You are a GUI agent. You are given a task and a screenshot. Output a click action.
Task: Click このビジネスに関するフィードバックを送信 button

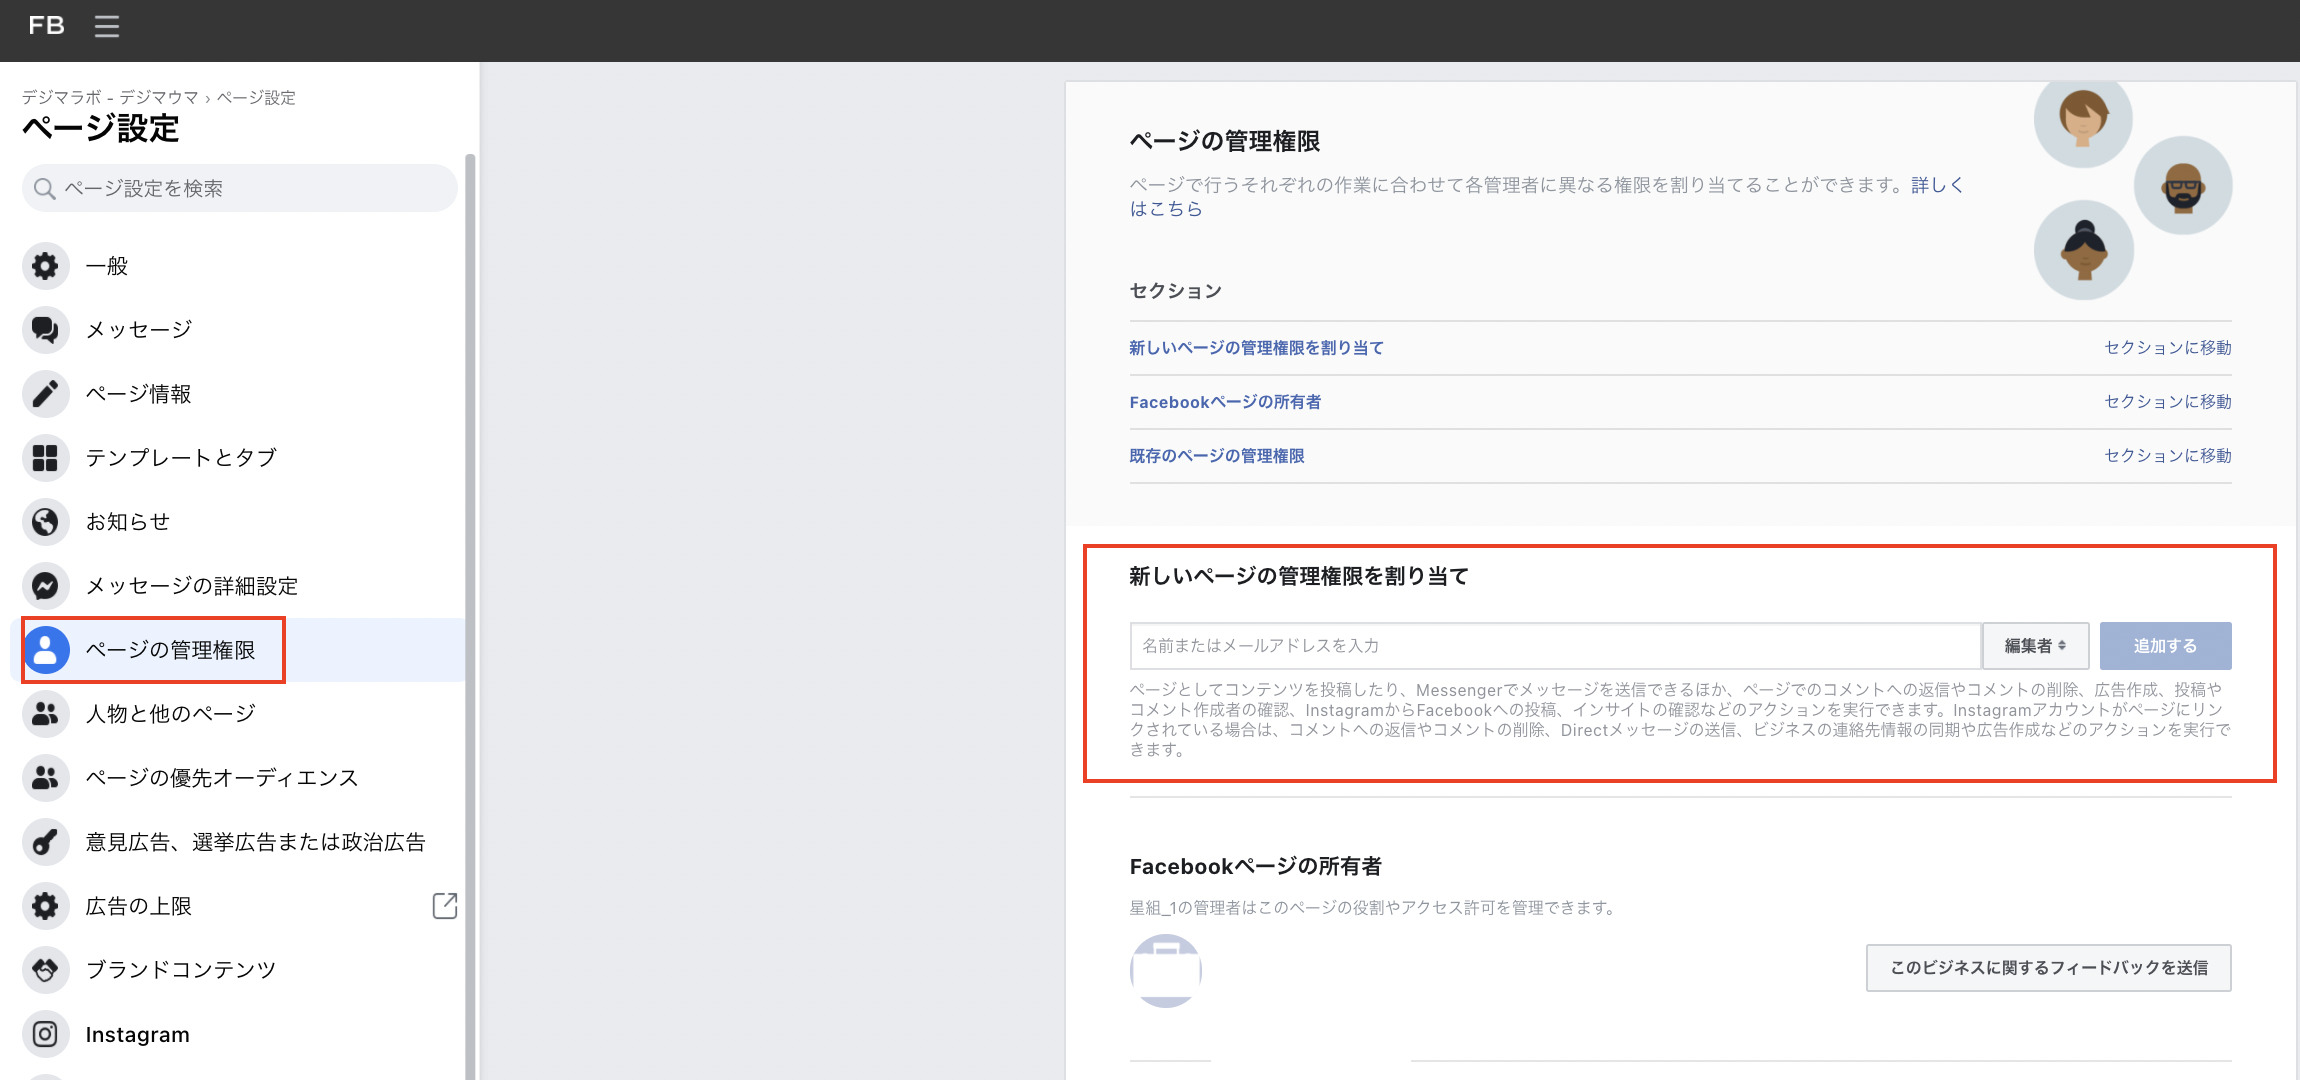pos(2048,968)
